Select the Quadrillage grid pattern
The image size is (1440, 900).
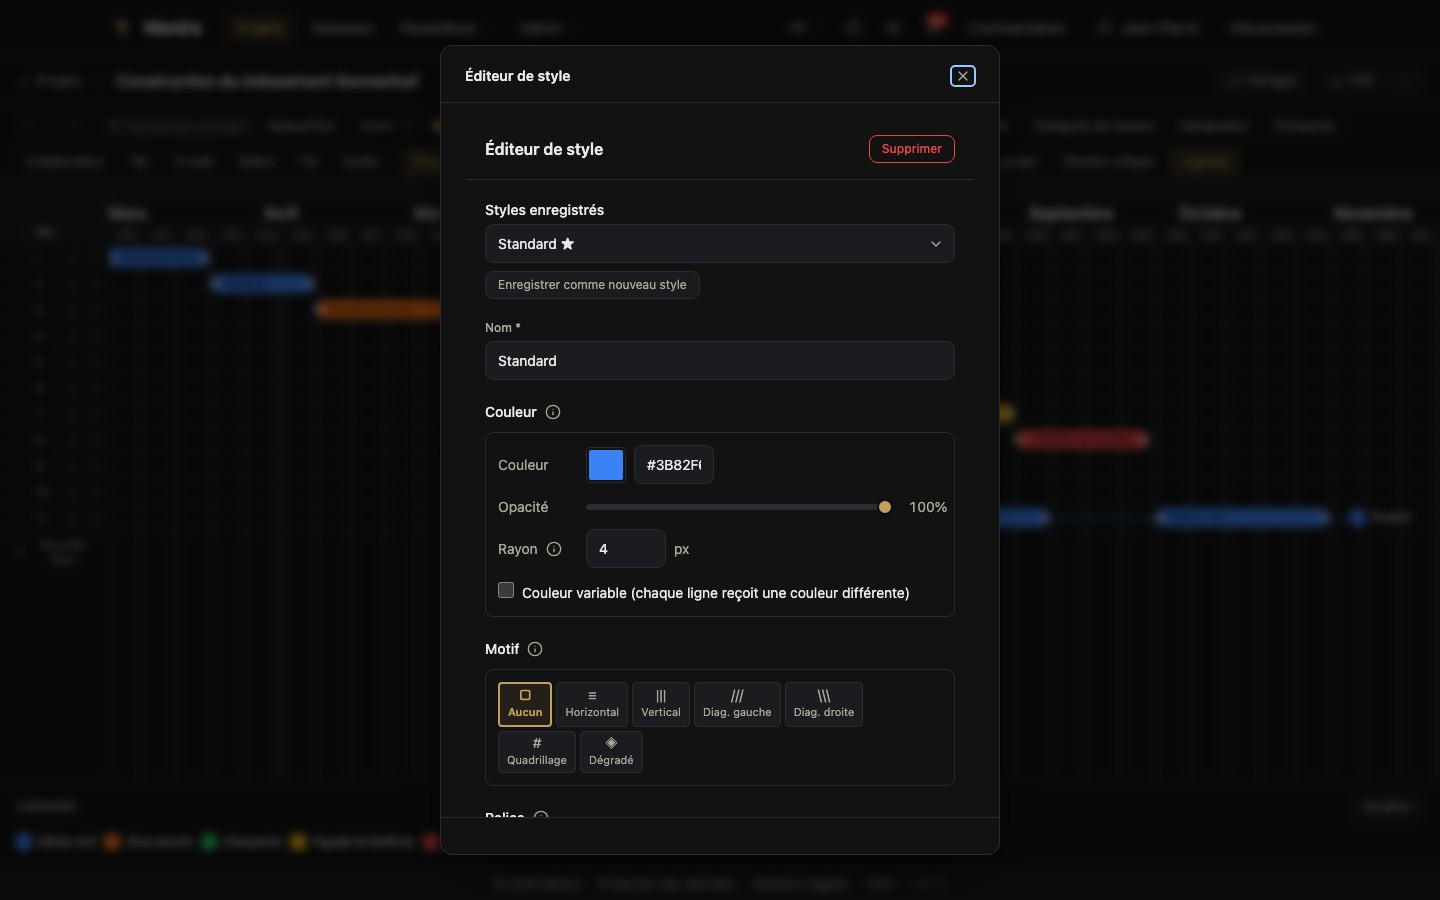point(537,752)
